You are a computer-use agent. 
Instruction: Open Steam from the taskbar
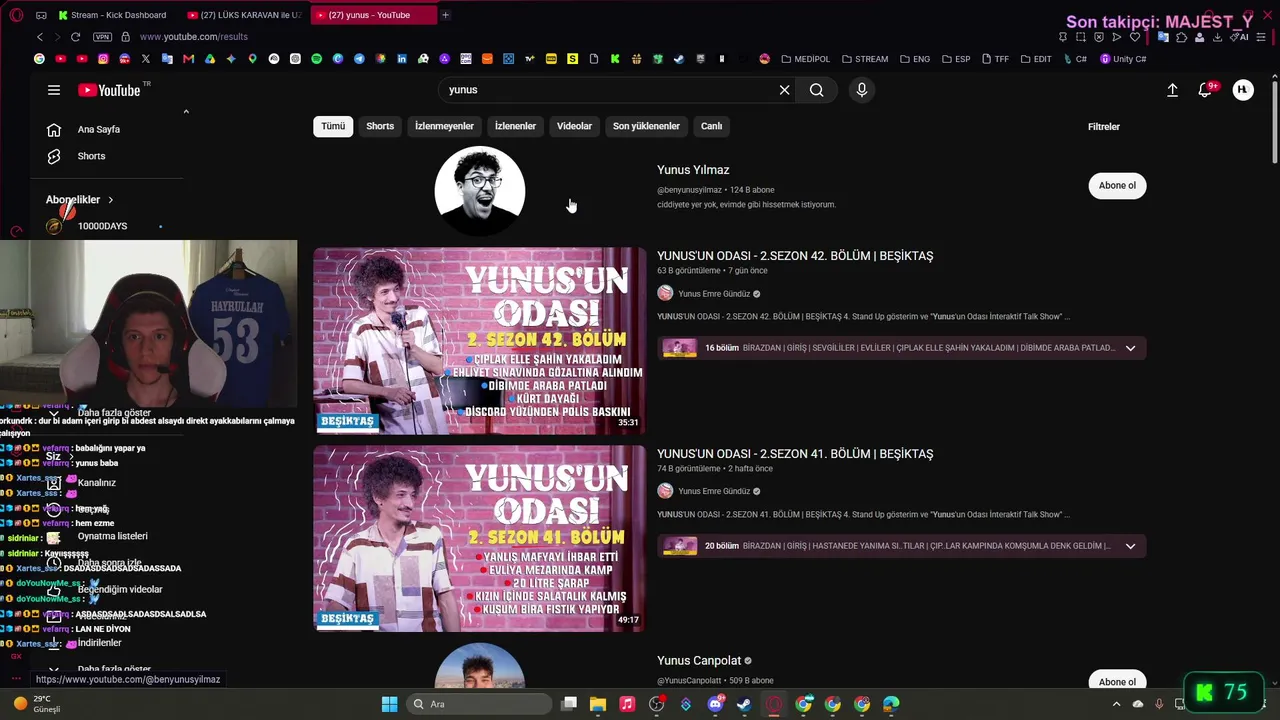(744, 704)
